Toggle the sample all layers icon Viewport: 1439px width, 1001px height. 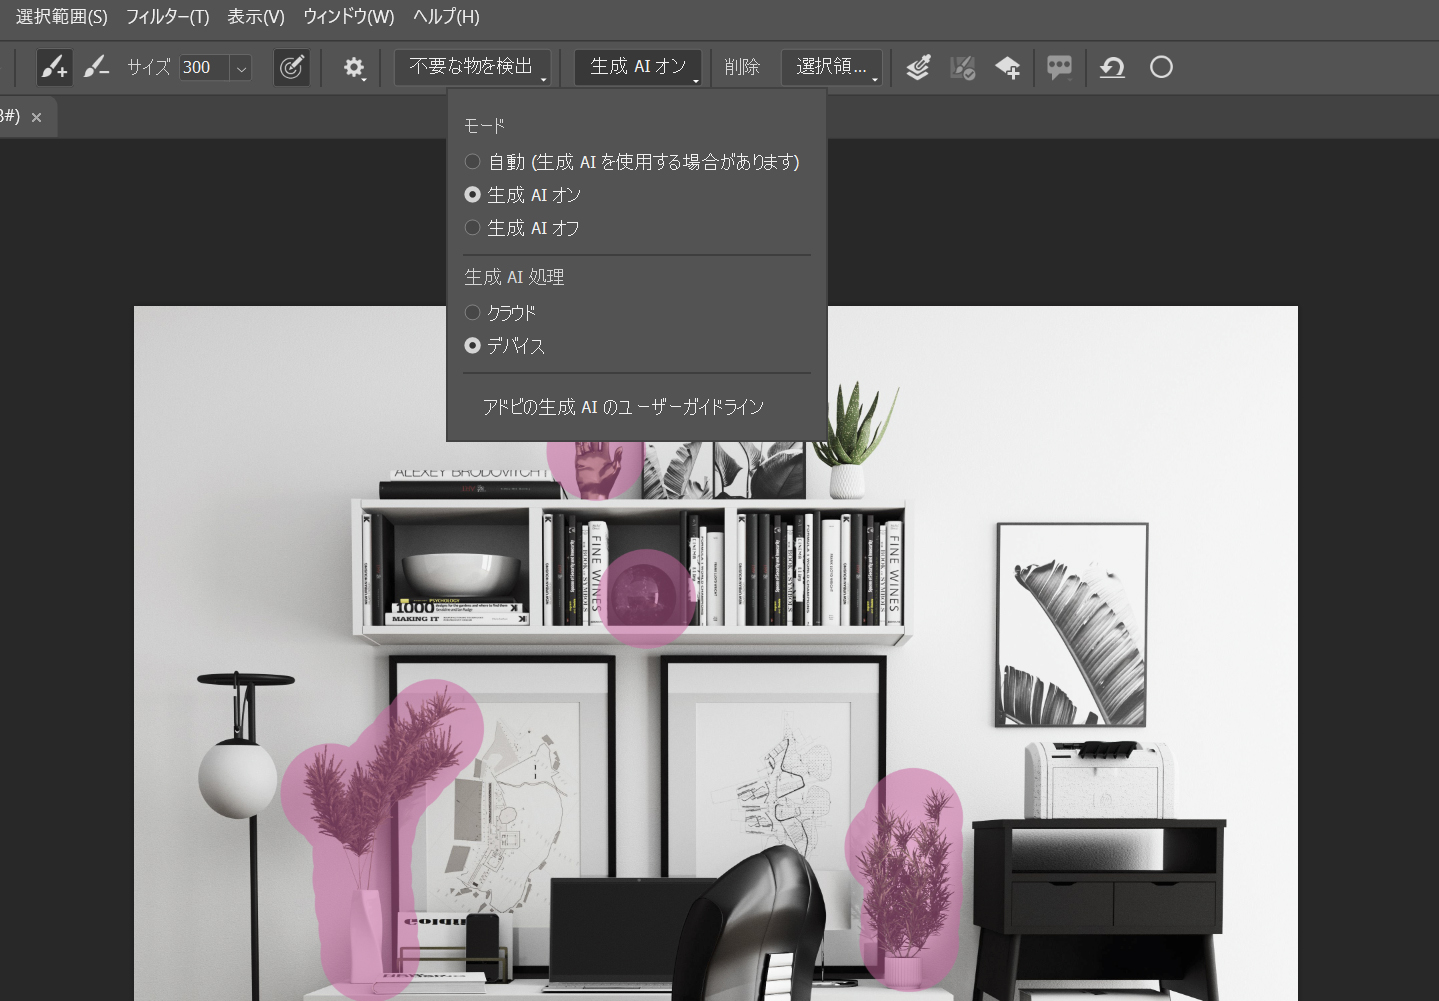click(x=918, y=67)
